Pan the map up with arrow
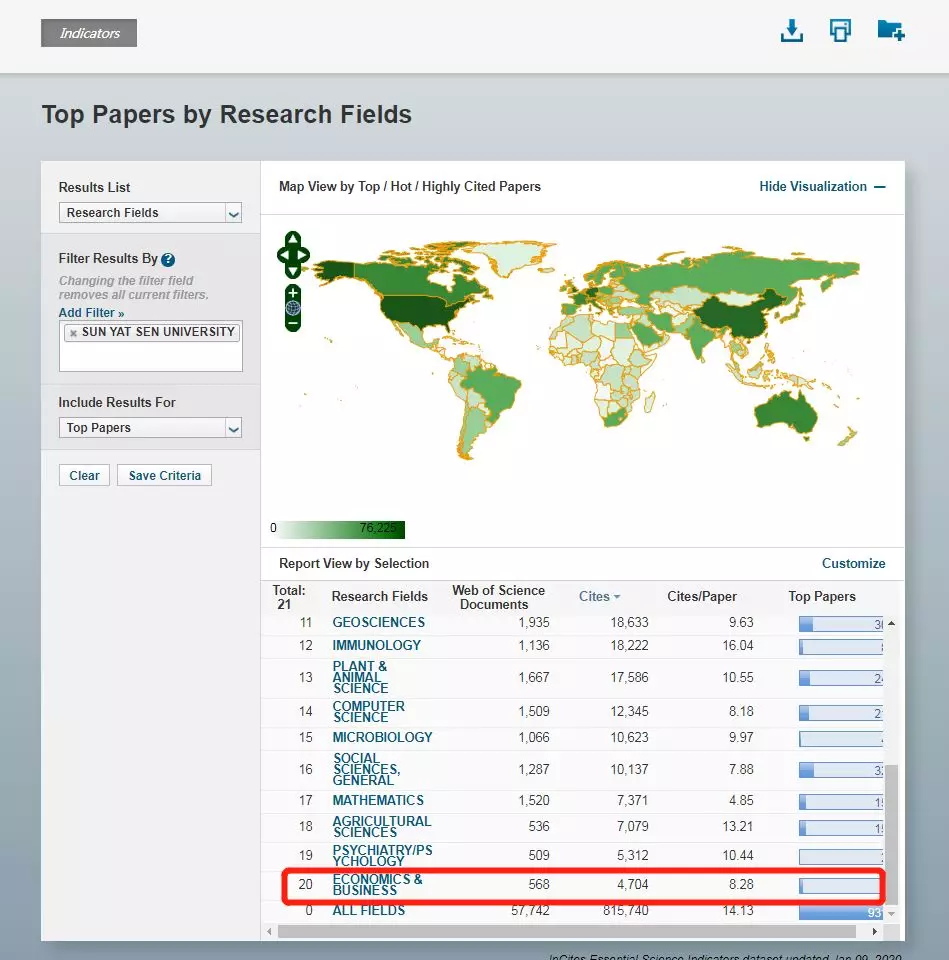The image size is (949, 960). click(292, 240)
